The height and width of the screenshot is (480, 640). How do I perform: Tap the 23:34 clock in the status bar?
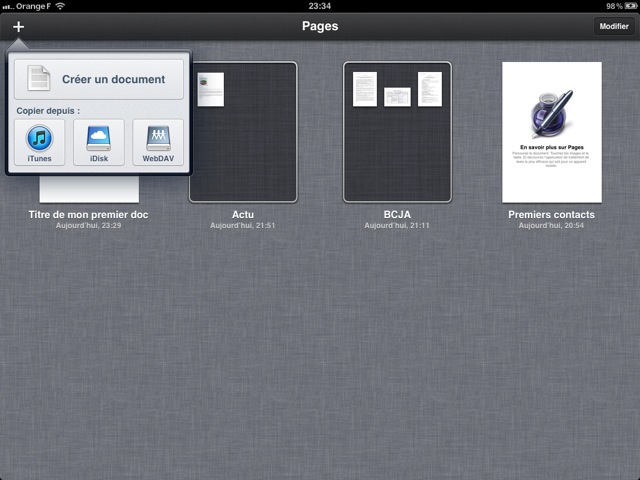[320, 6]
